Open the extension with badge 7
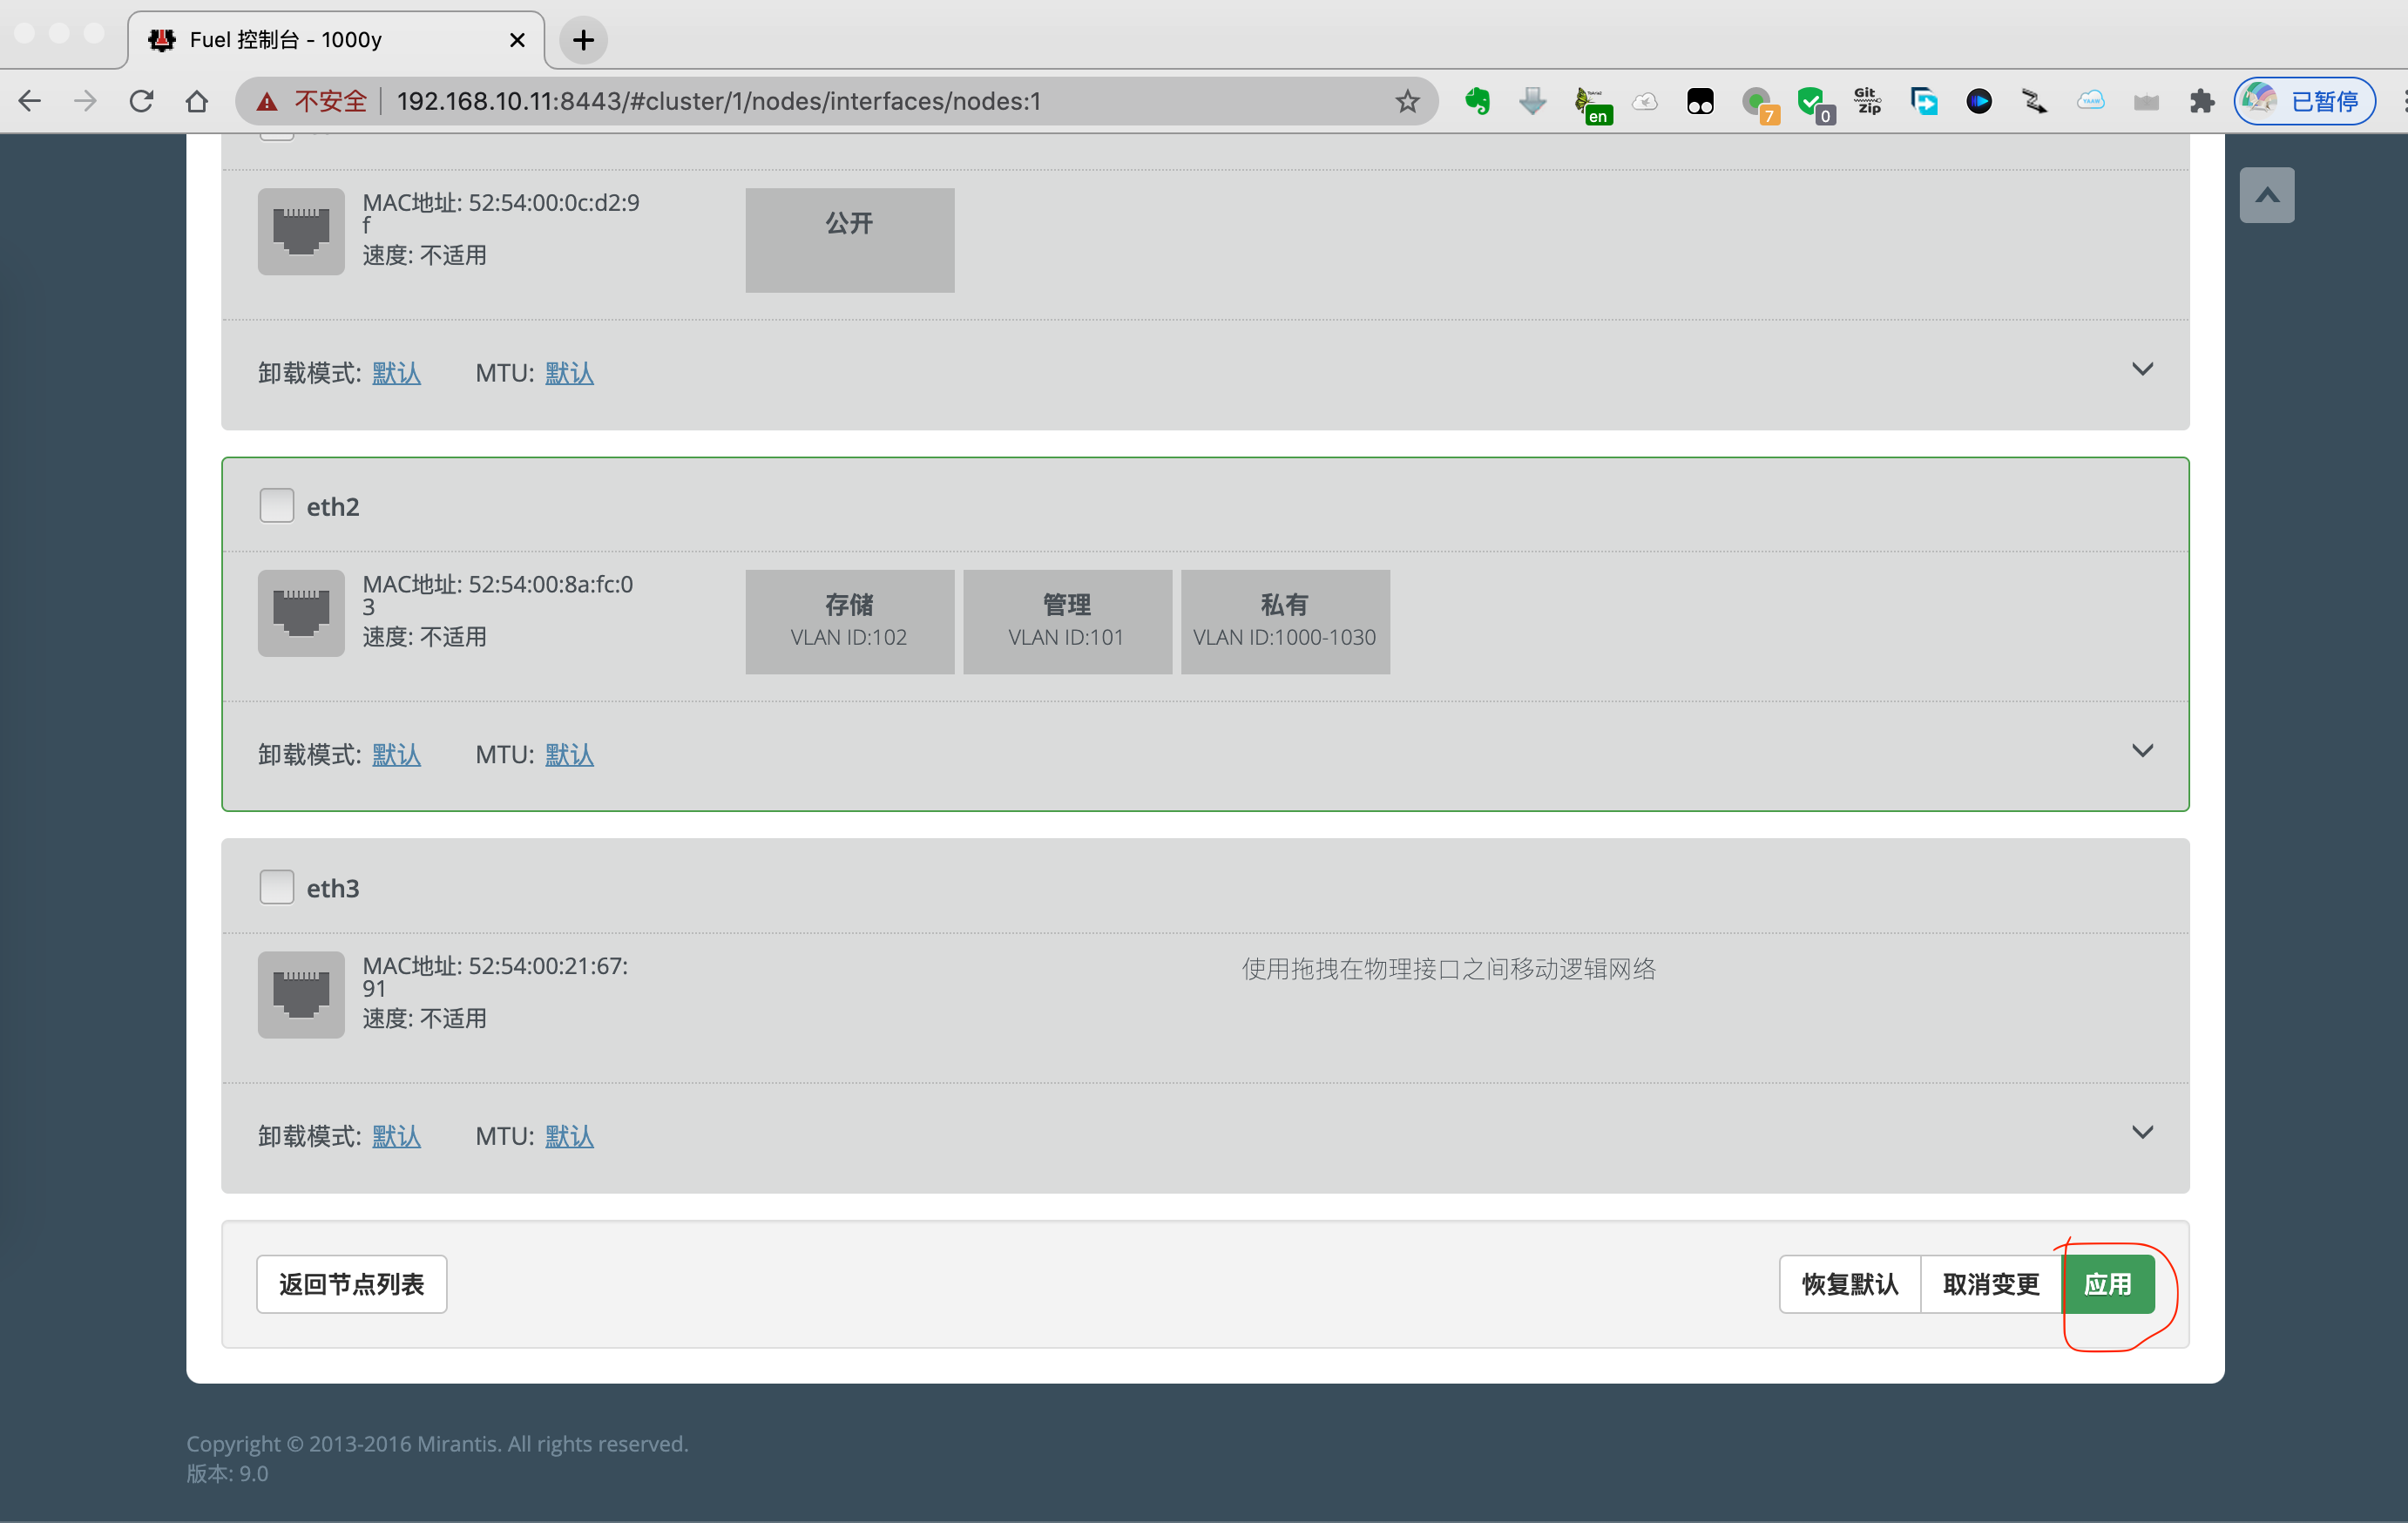 click(x=1759, y=104)
